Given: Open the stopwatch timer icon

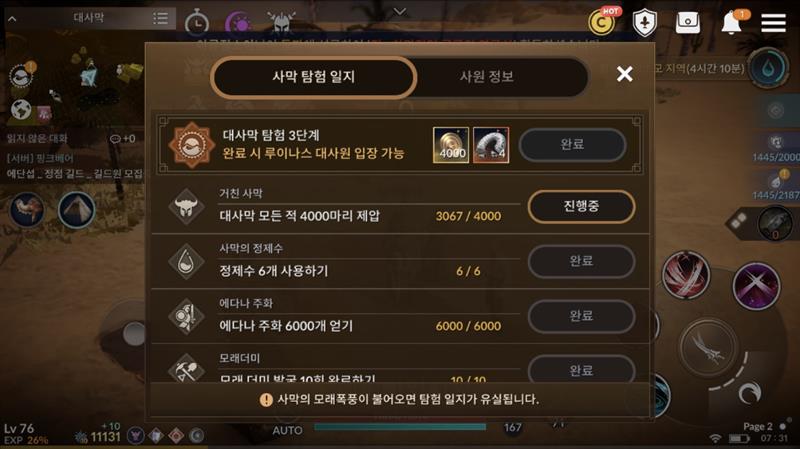Looking at the screenshot, I should [196, 22].
